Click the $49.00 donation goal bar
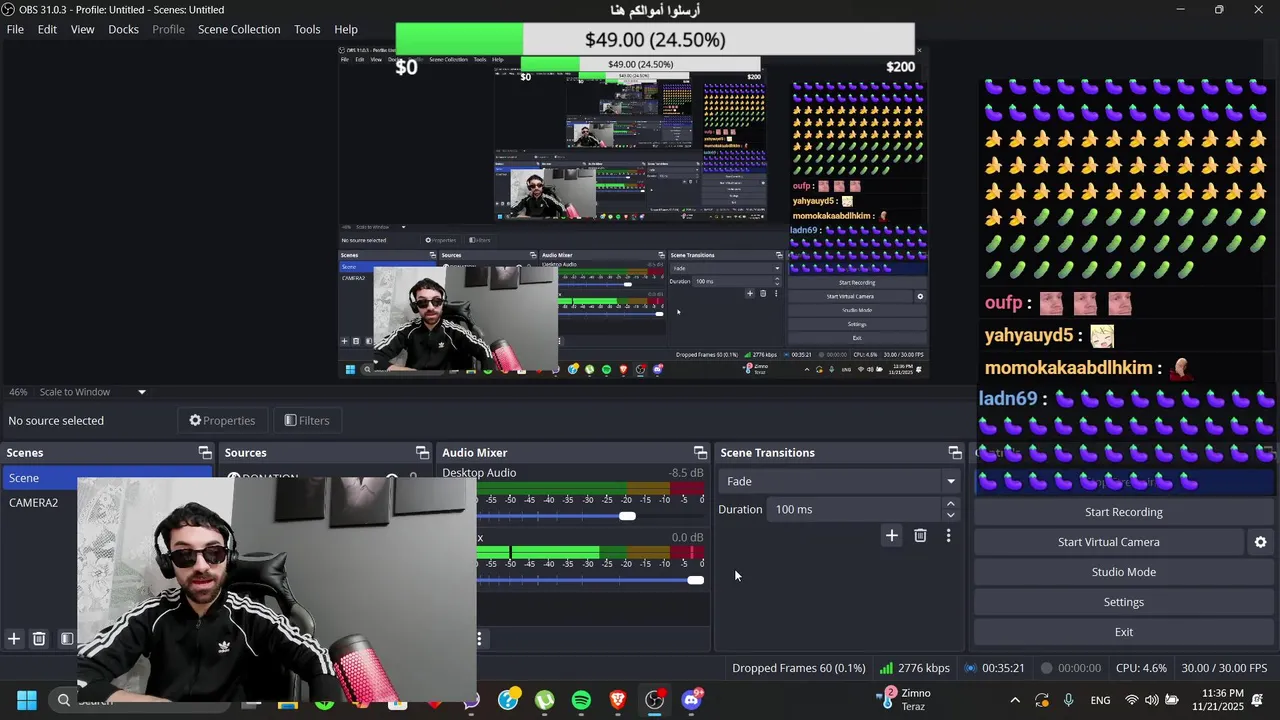 point(655,39)
